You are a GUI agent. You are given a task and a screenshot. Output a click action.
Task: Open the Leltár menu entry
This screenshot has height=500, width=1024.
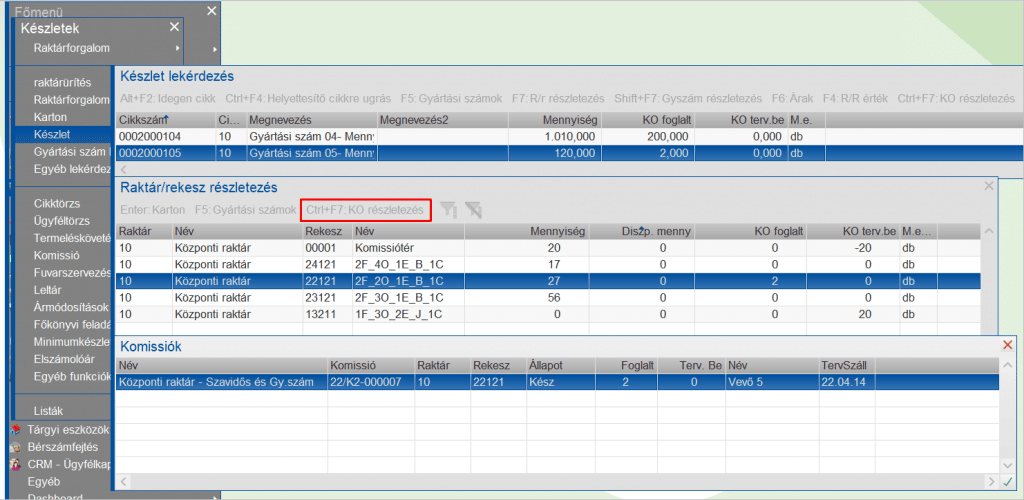50,290
